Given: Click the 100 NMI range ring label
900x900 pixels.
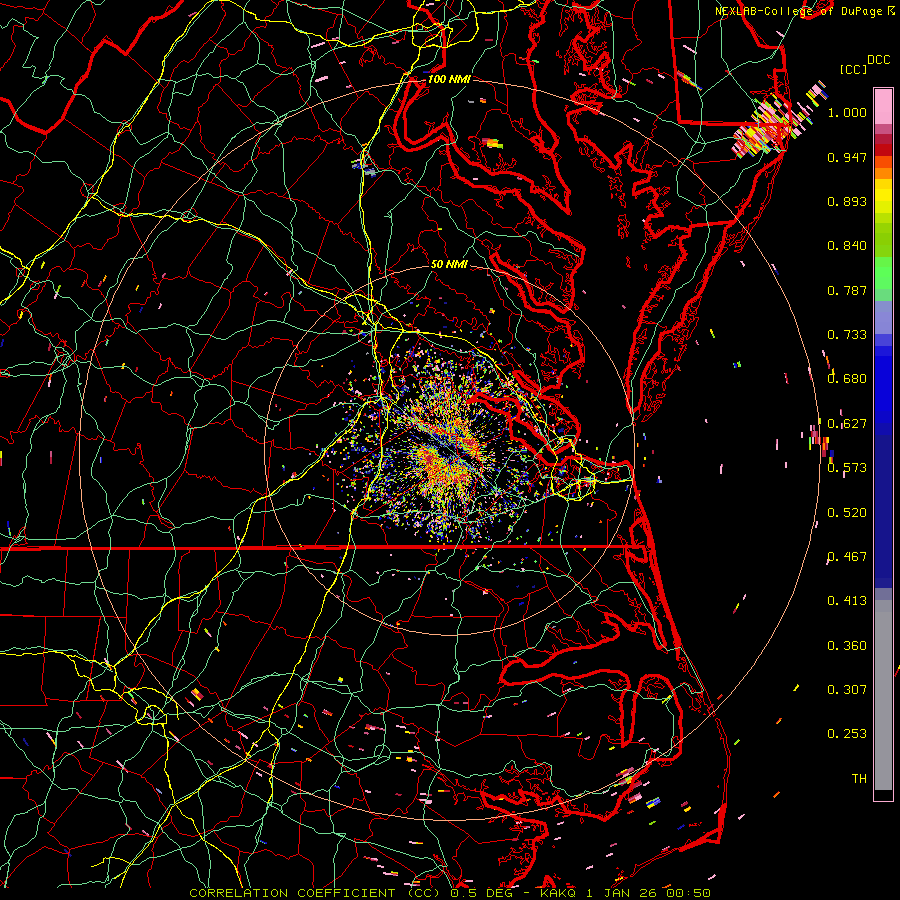Looking at the screenshot, I should [449, 79].
